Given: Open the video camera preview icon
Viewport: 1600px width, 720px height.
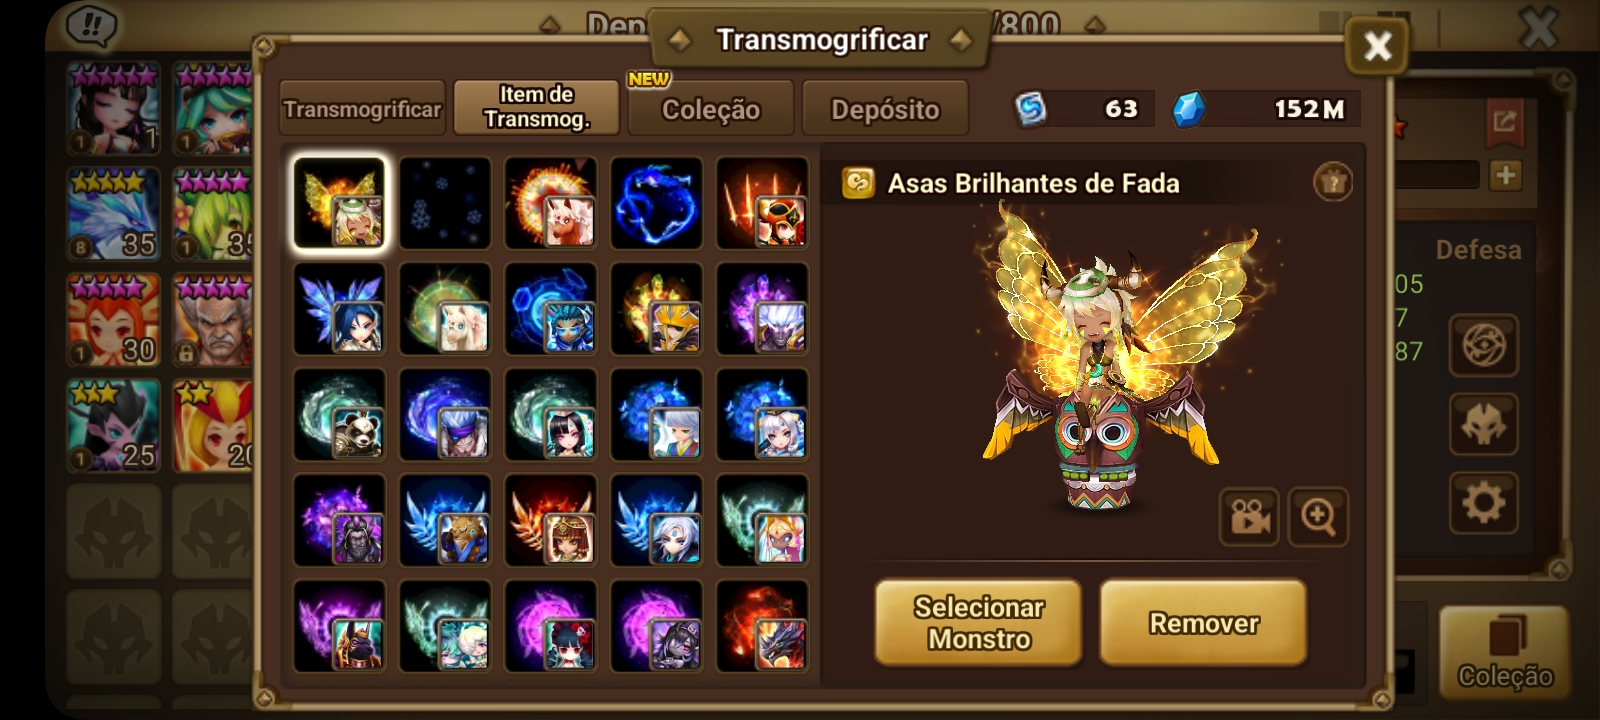Looking at the screenshot, I should pyautogui.click(x=1249, y=517).
